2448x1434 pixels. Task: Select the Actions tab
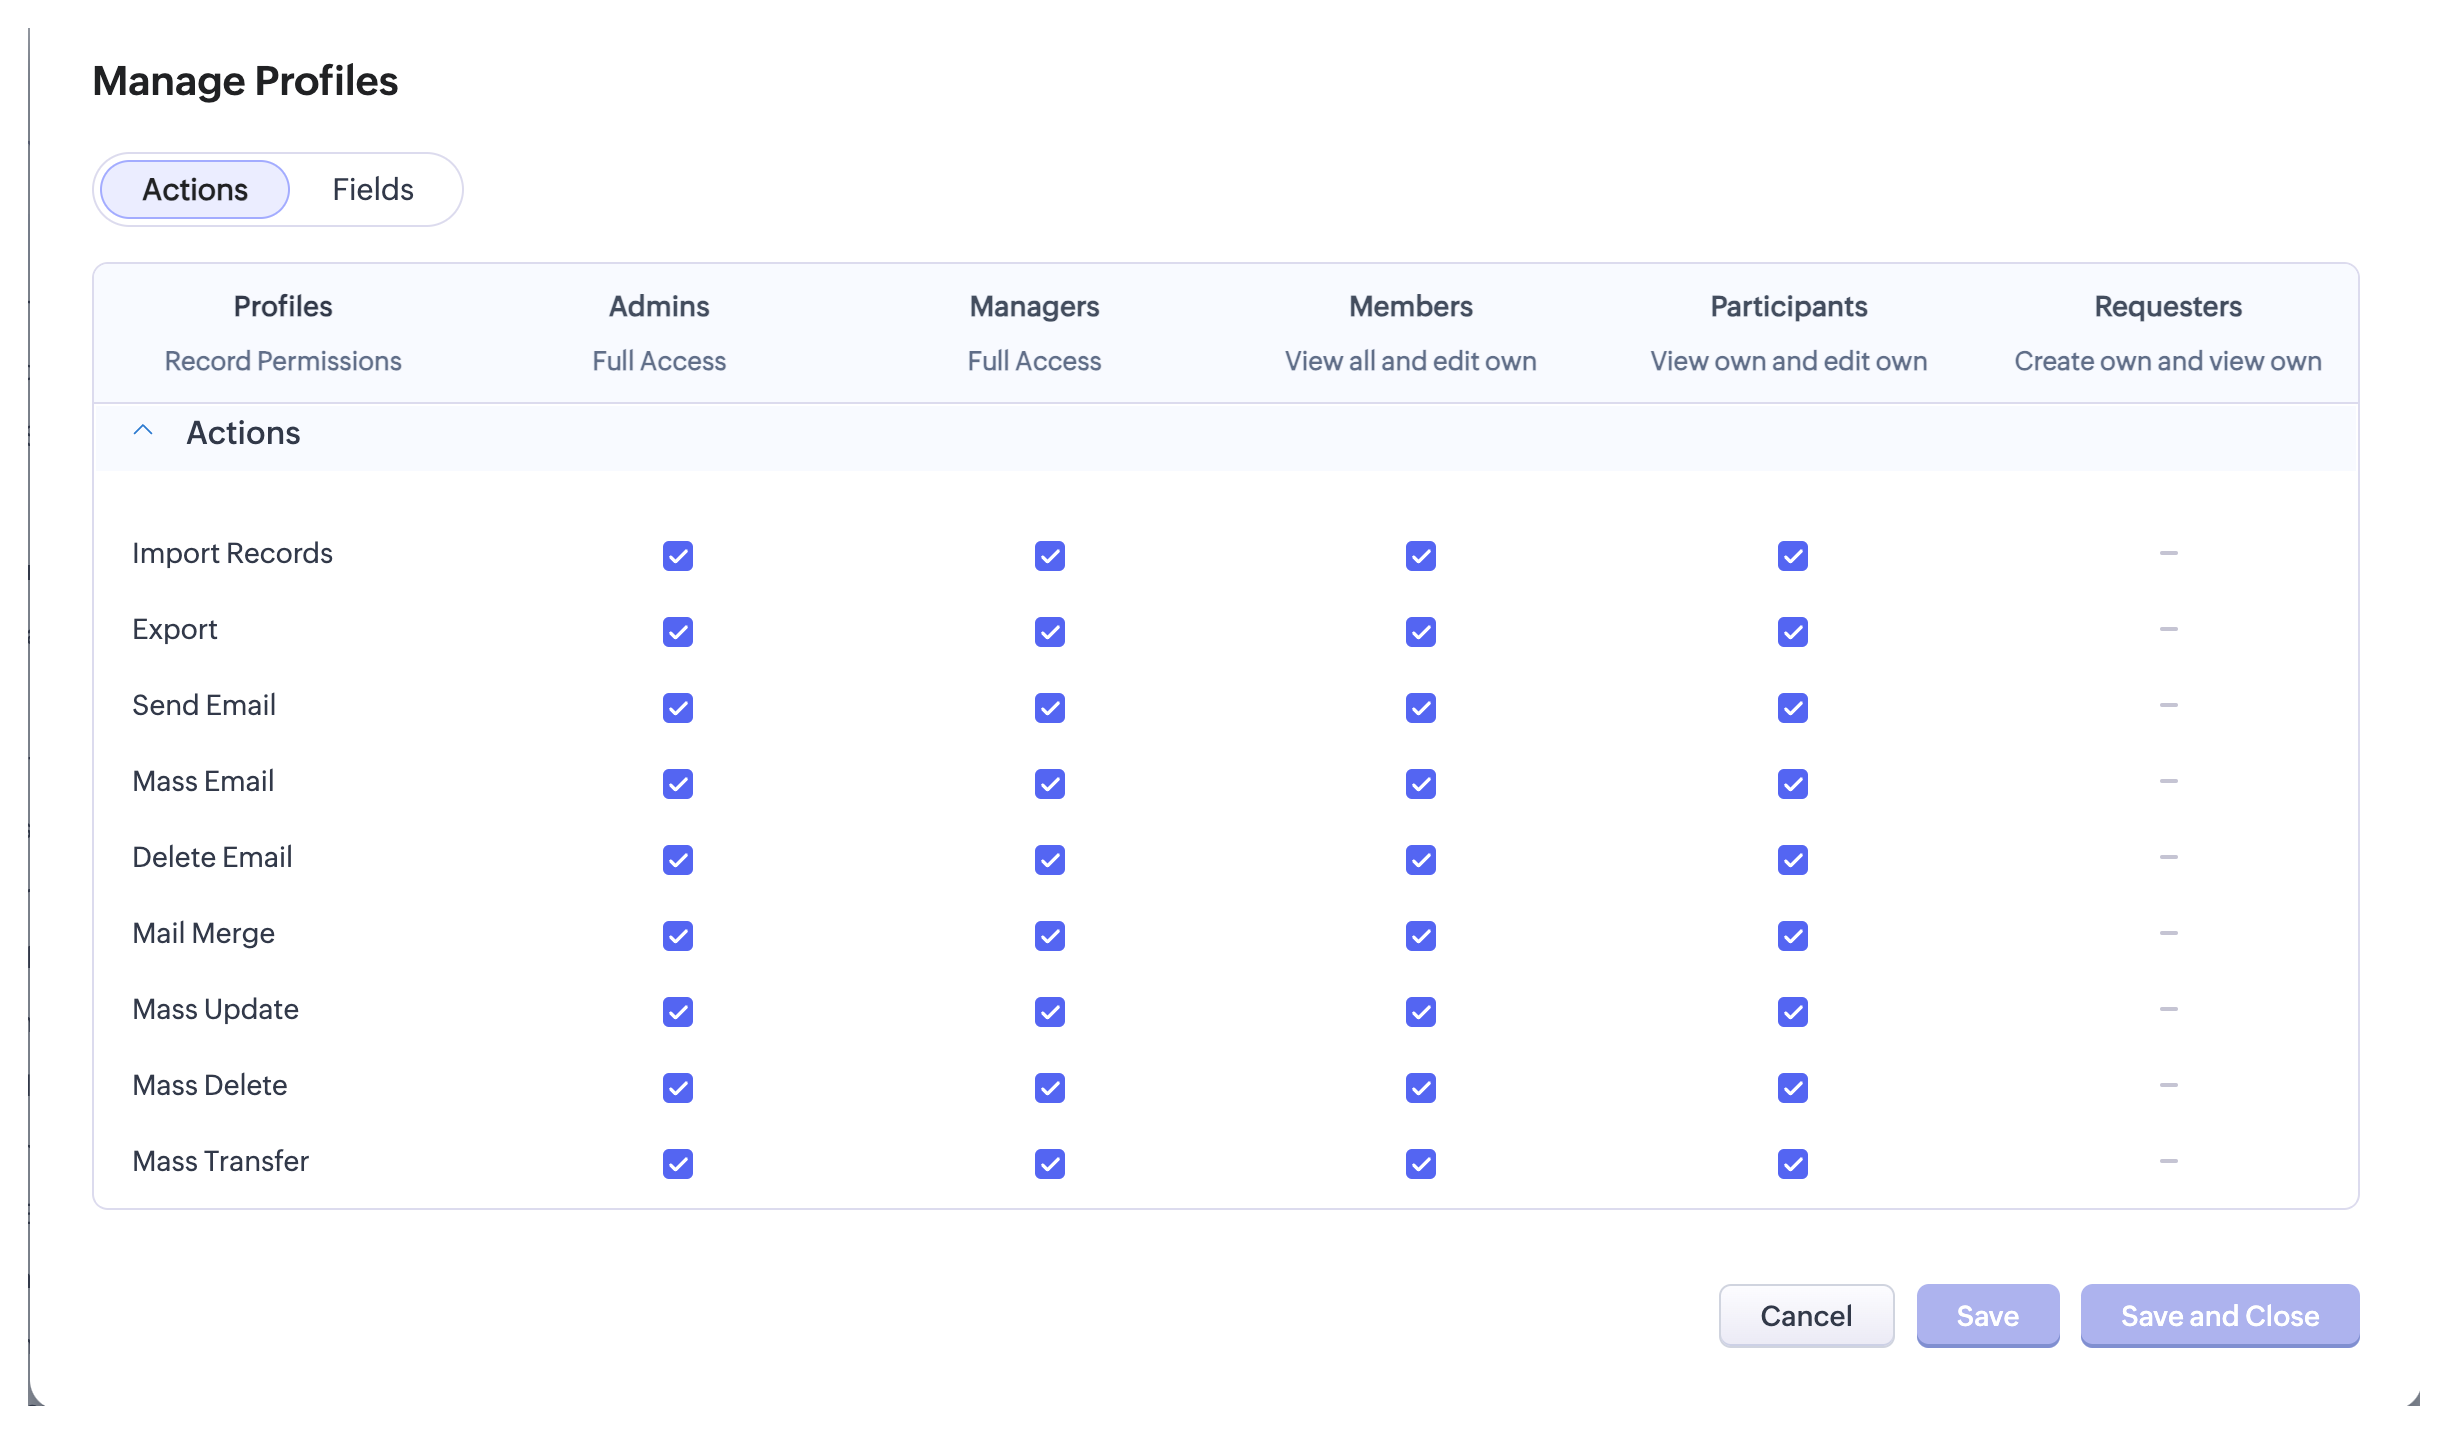195,189
